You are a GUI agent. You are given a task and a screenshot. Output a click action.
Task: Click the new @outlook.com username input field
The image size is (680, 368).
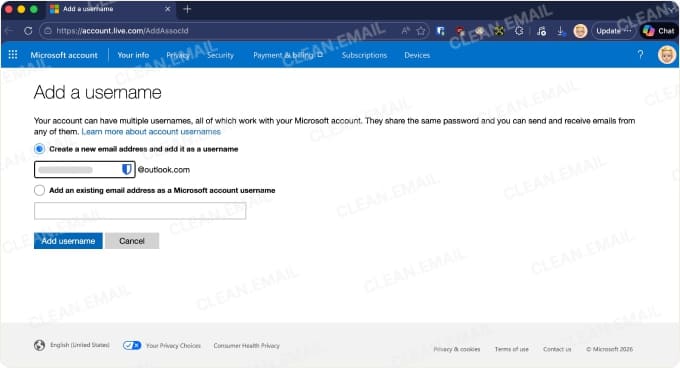[85, 169]
